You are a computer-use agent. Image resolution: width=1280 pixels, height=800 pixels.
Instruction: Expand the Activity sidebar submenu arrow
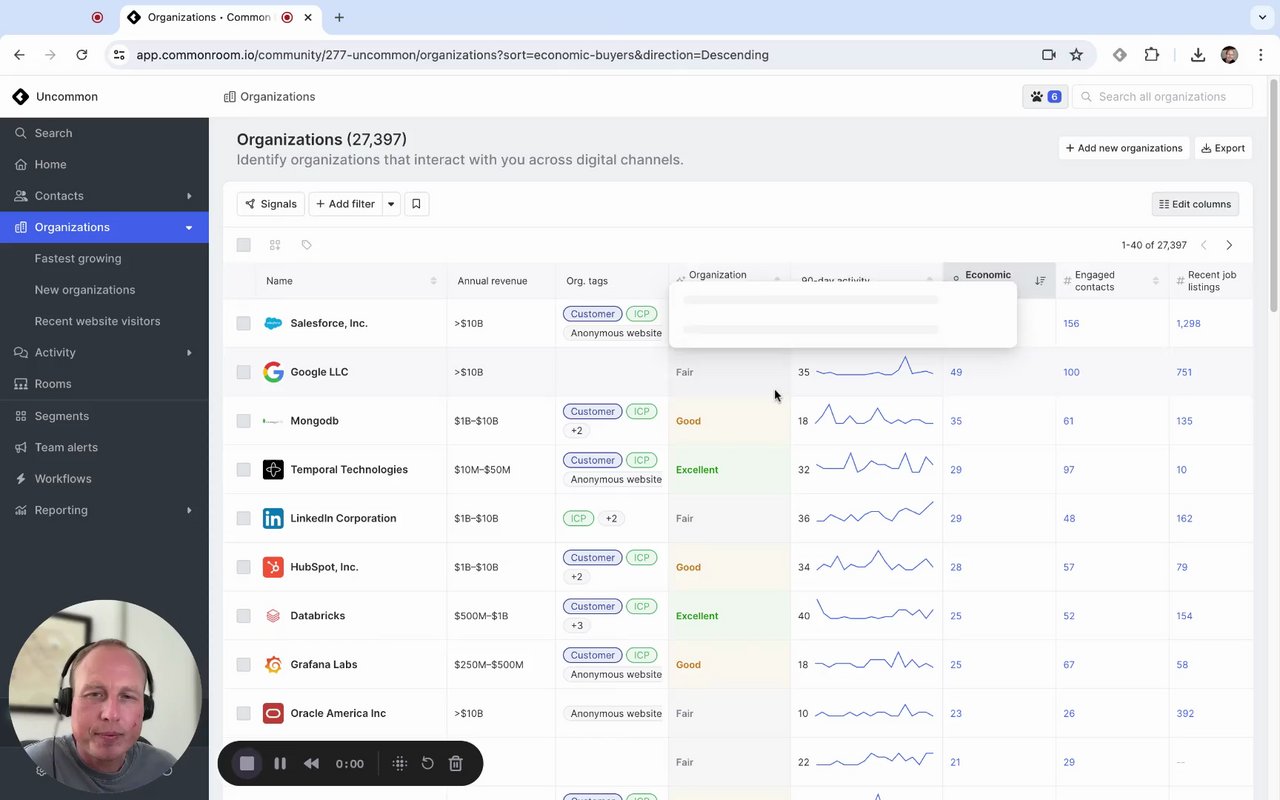pyautogui.click(x=189, y=353)
